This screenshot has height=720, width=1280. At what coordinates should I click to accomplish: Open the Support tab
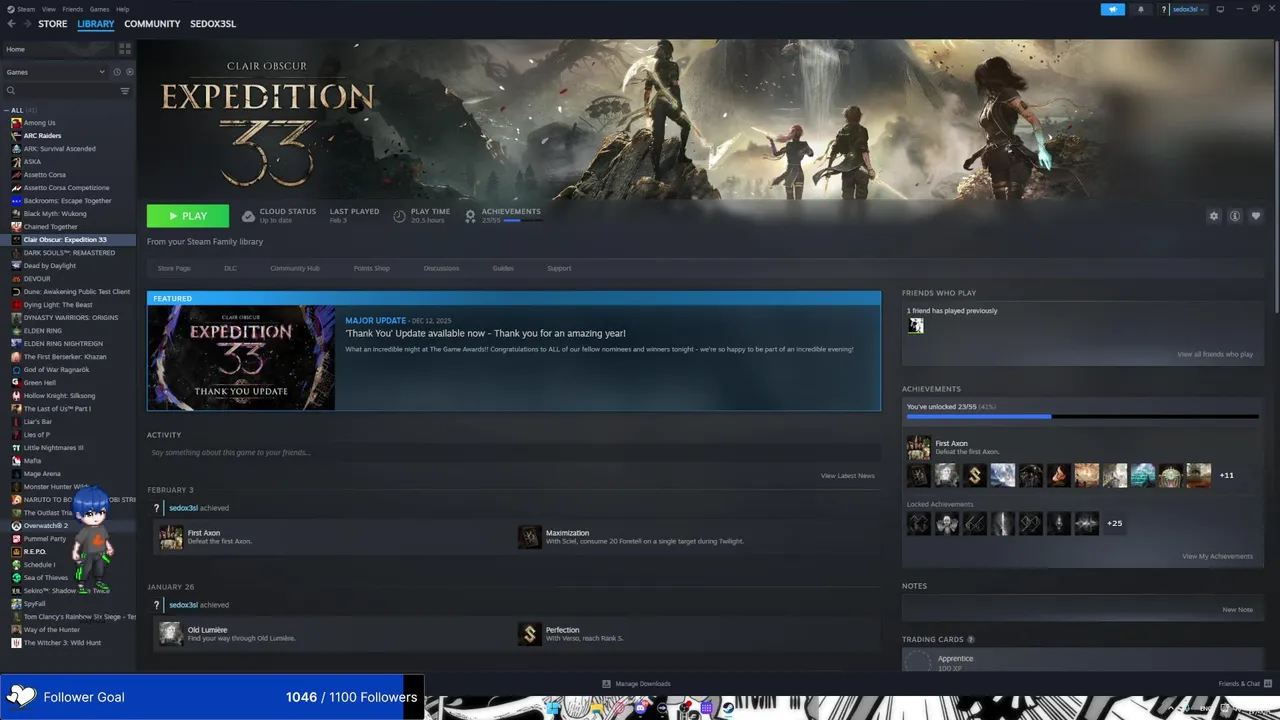[559, 268]
